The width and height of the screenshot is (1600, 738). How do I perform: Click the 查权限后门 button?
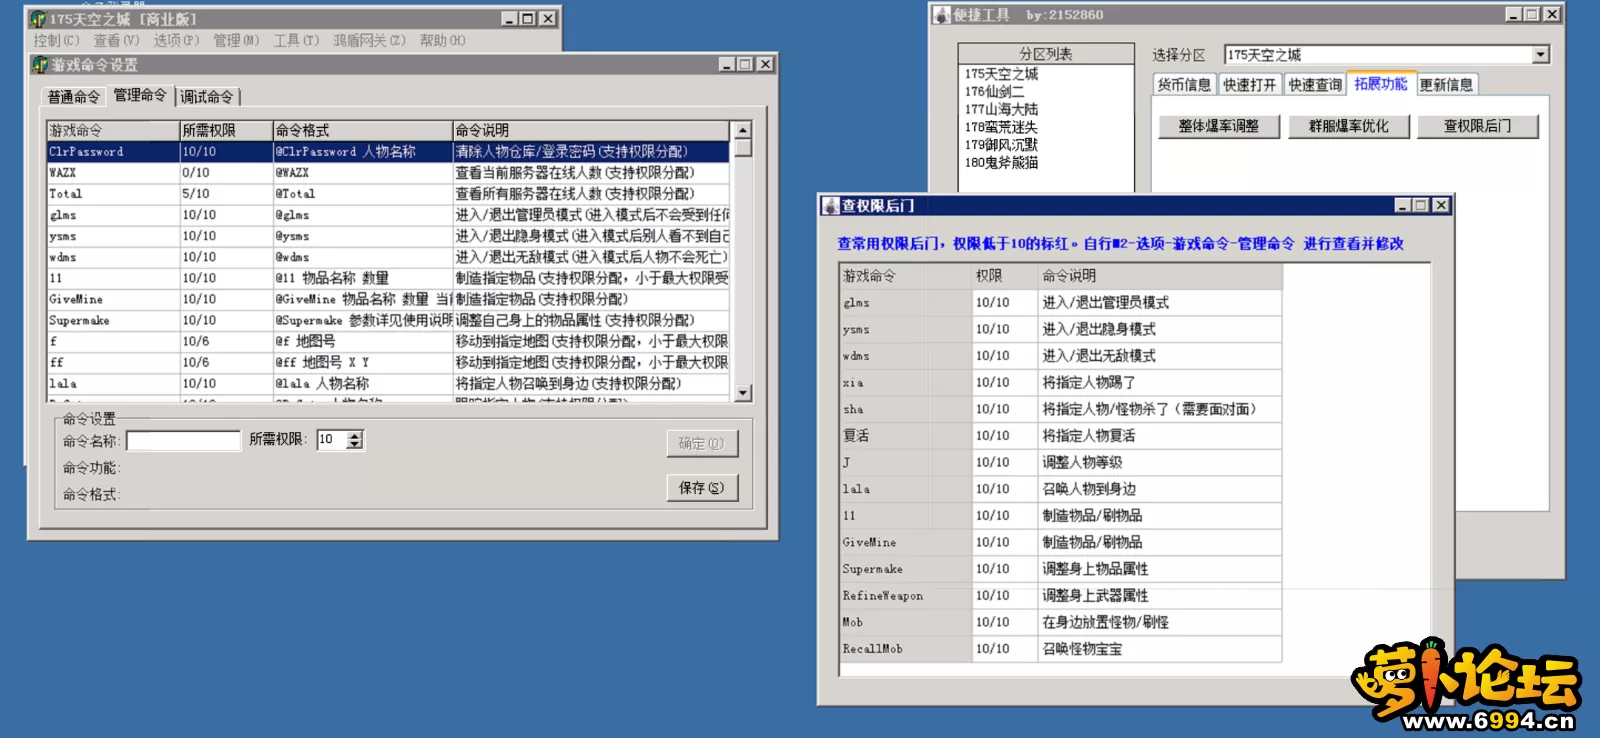(1477, 126)
